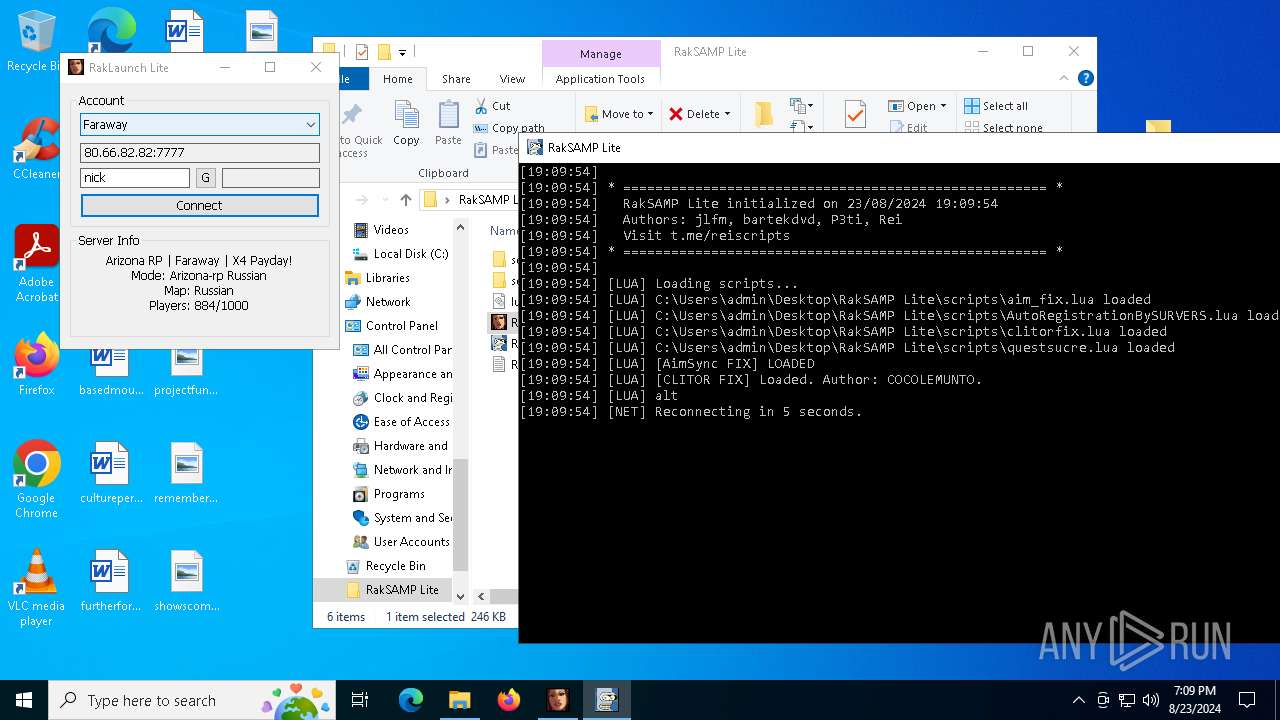Viewport: 1280px width, 720px height.
Task: Click the Properties checkmark icon in ribbon
Action: pyautogui.click(x=855, y=114)
